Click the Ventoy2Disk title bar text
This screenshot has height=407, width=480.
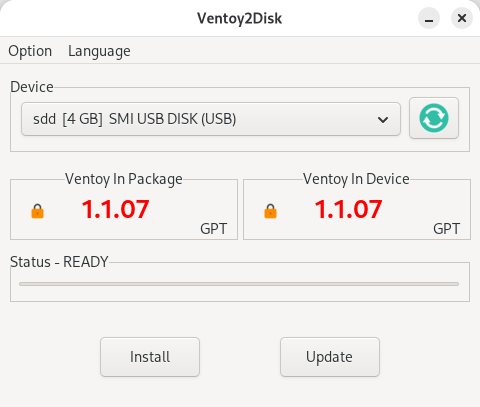click(x=240, y=18)
